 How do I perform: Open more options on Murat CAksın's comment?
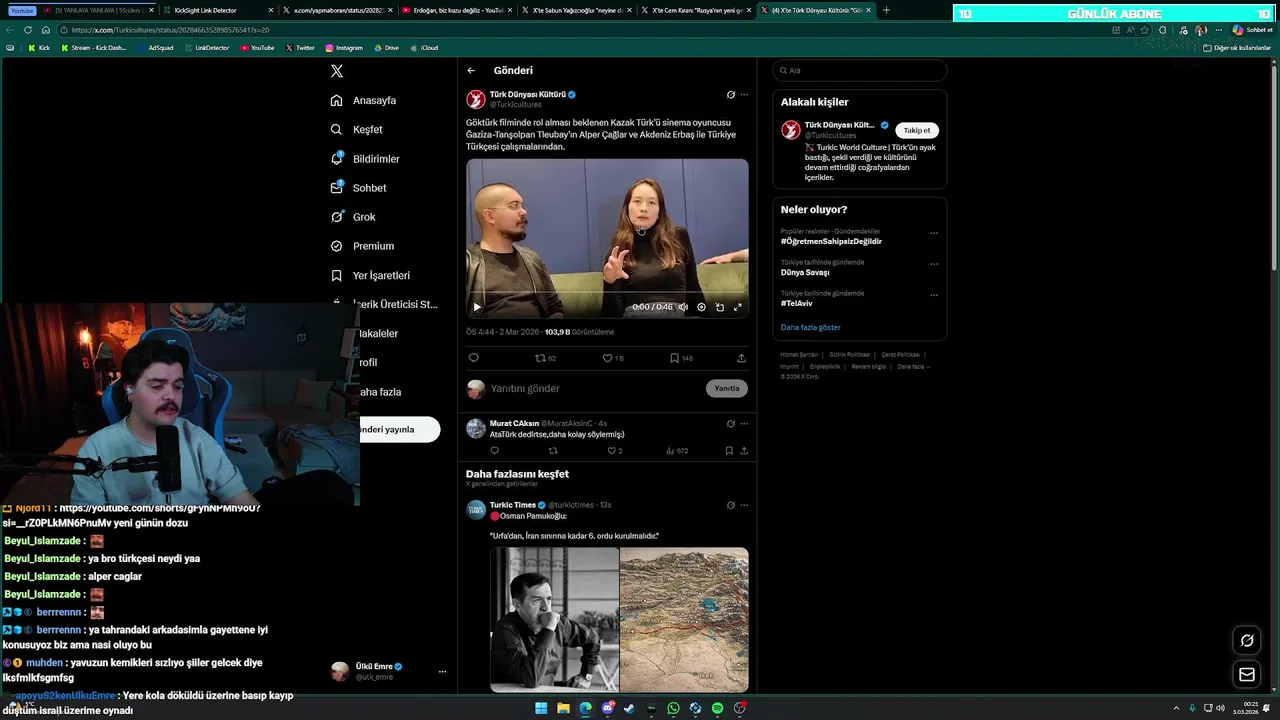744,424
